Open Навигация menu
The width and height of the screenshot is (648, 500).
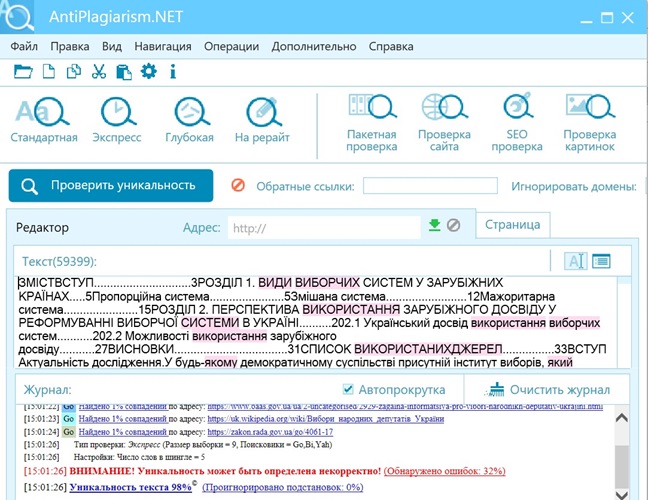click(163, 46)
